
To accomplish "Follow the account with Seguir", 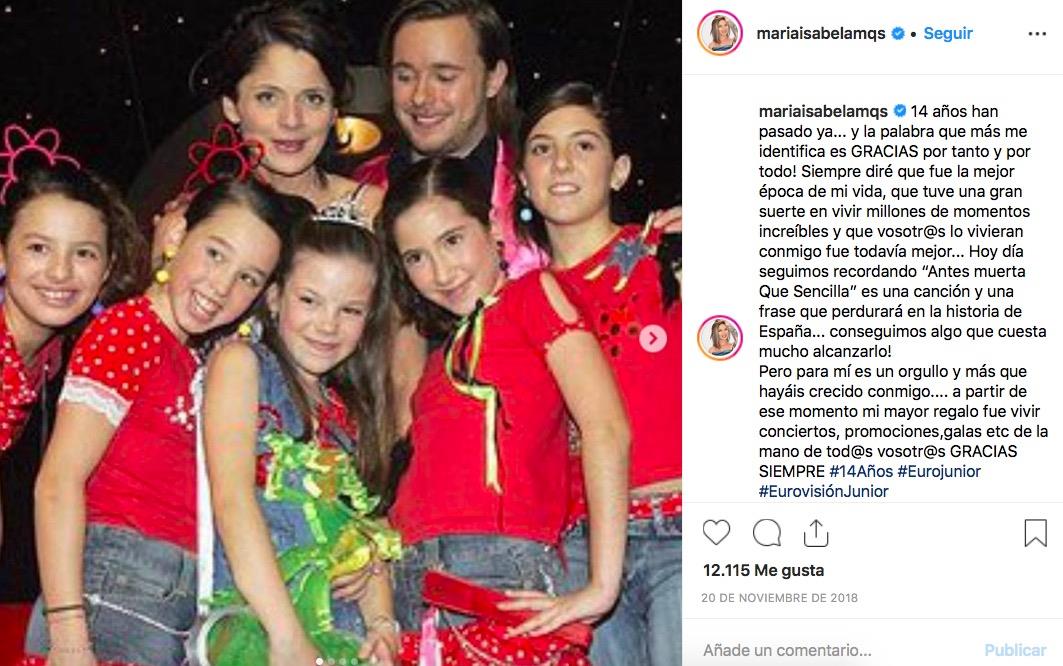I will tap(948, 33).
